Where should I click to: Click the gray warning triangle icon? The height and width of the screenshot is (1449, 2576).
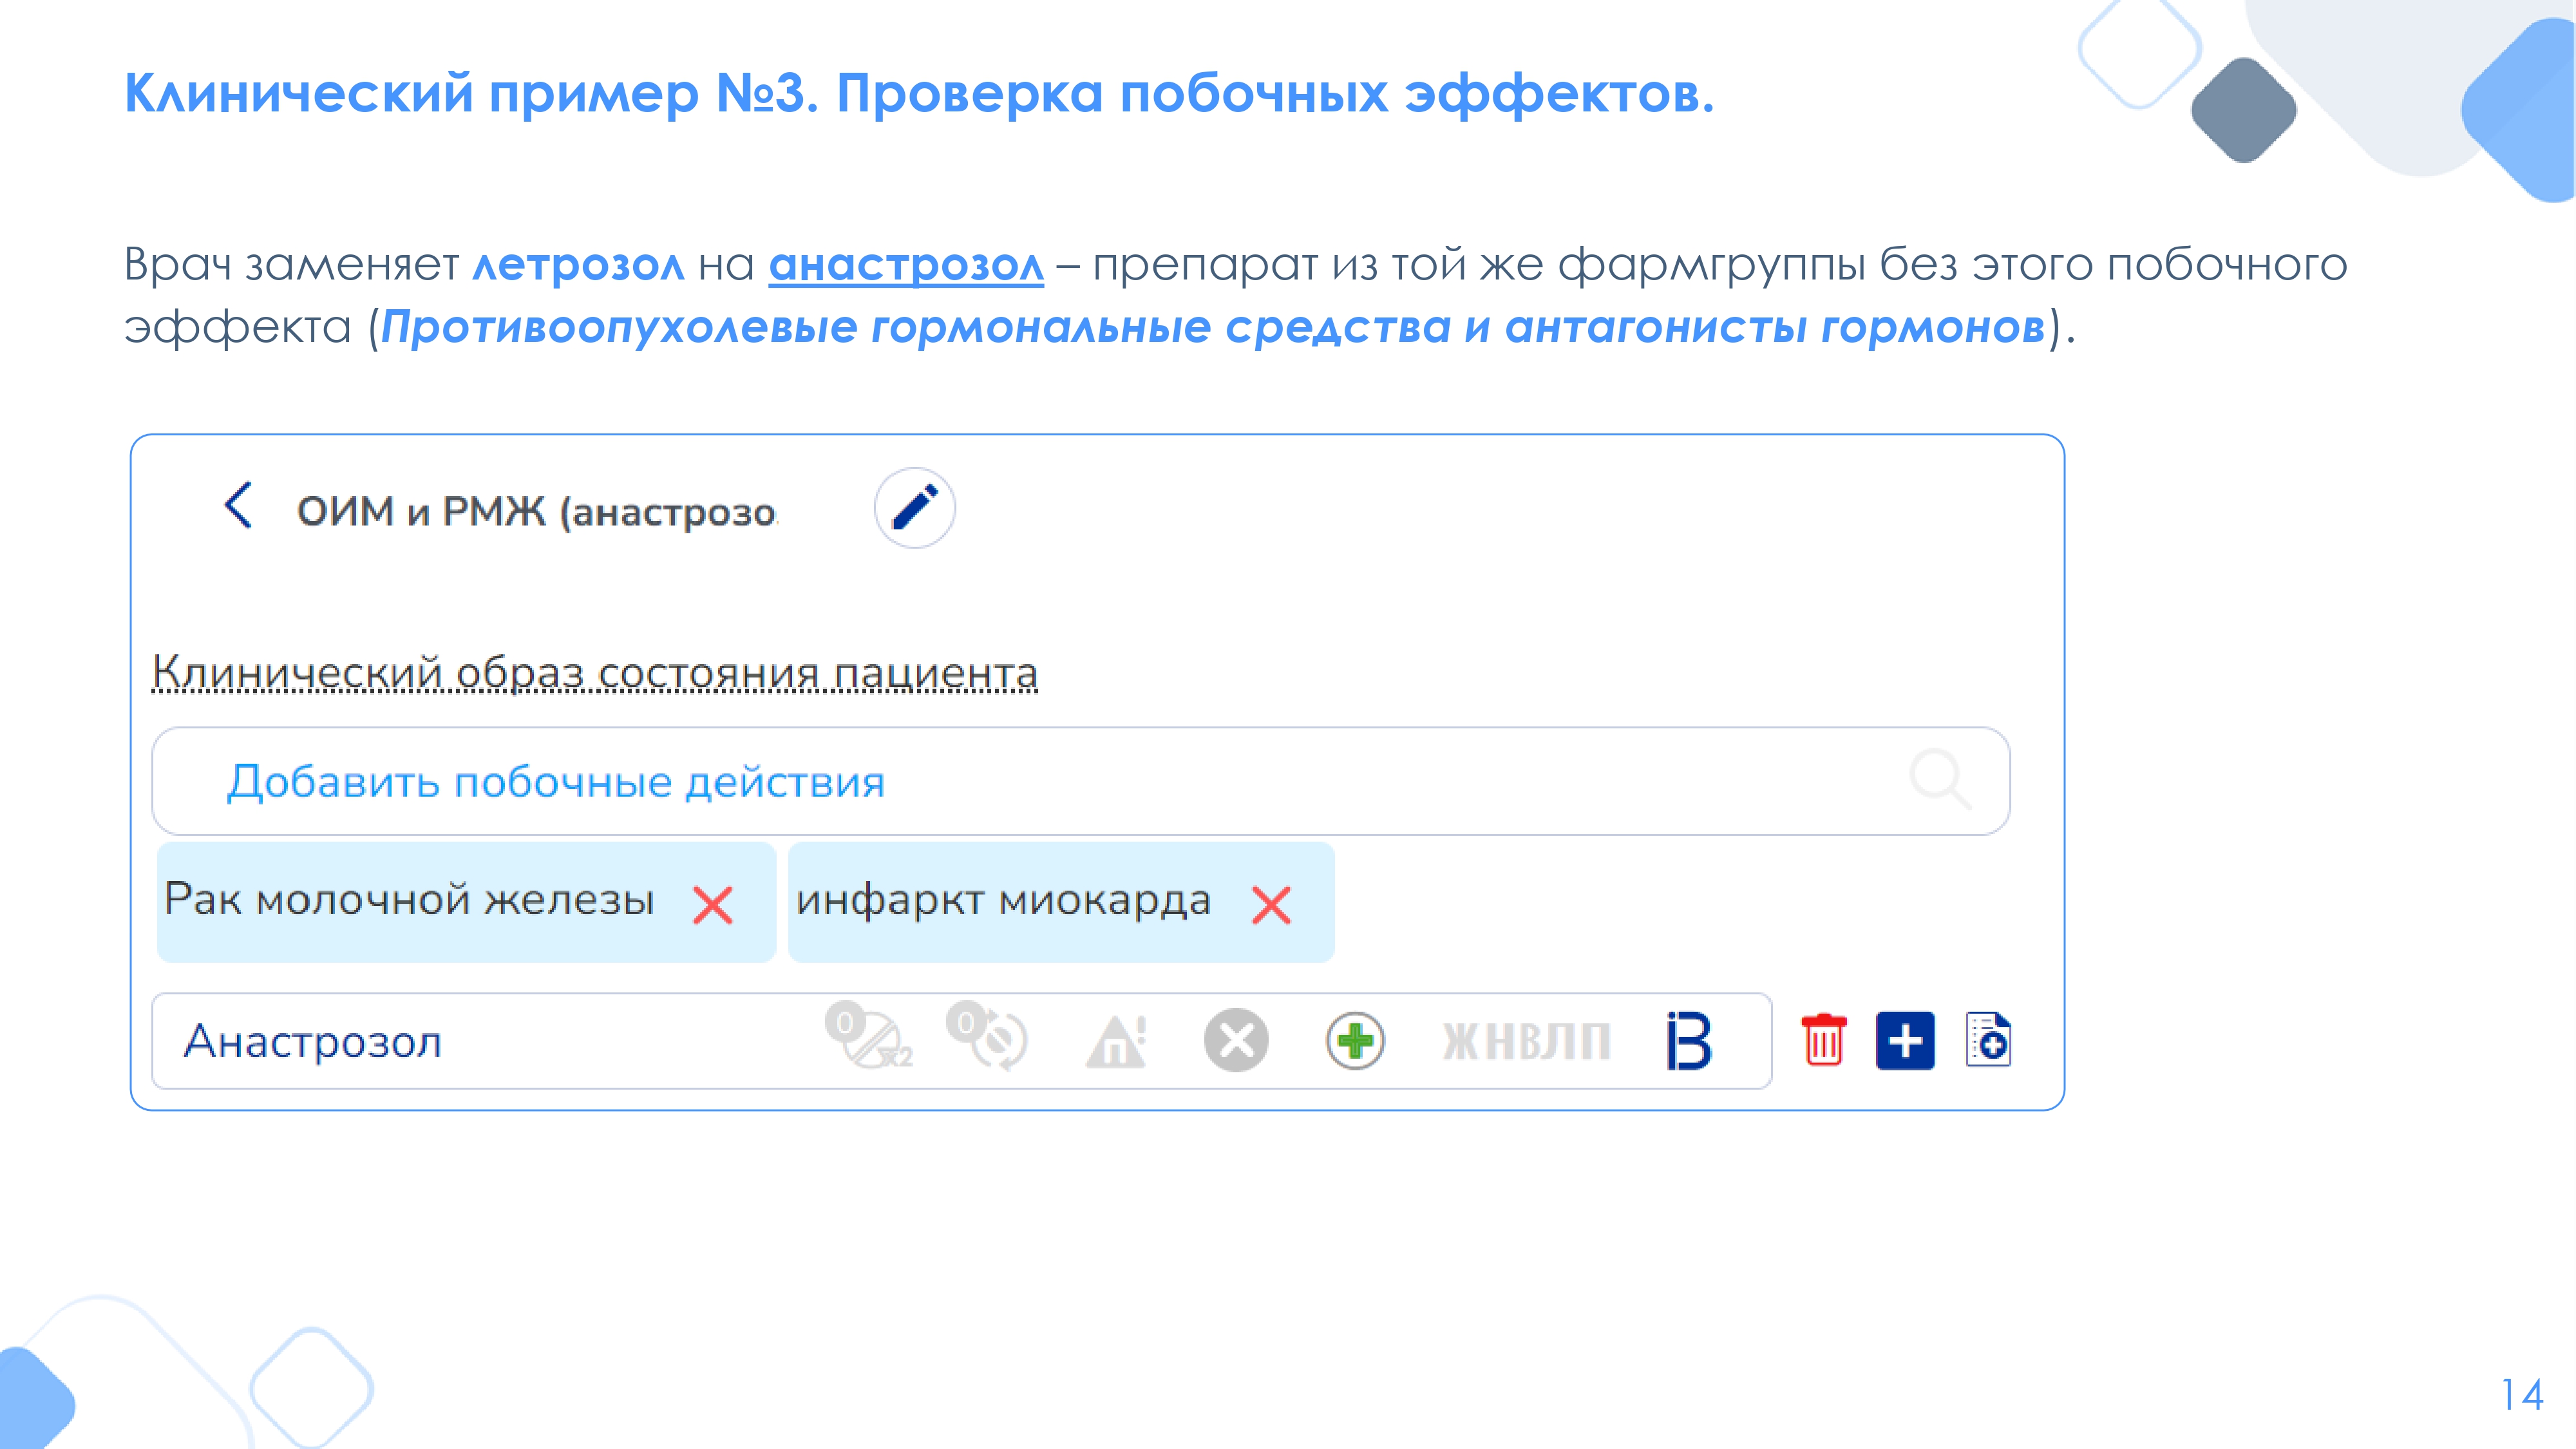1116,1041
